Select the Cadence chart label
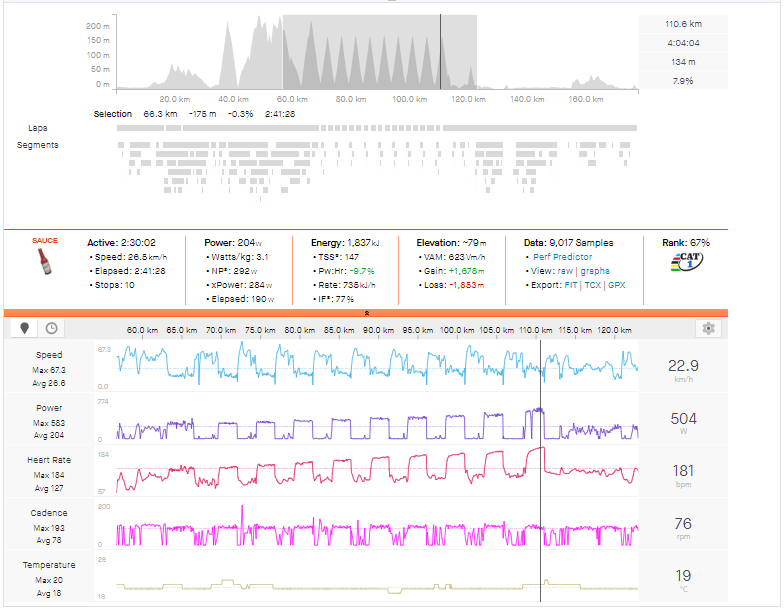The width and height of the screenshot is (784, 611). coord(49,513)
